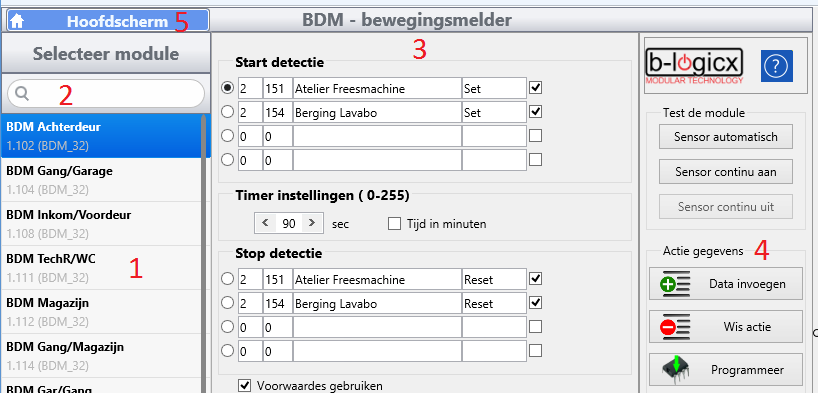Click the magnifier icon in module search

click(x=21, y=93)
